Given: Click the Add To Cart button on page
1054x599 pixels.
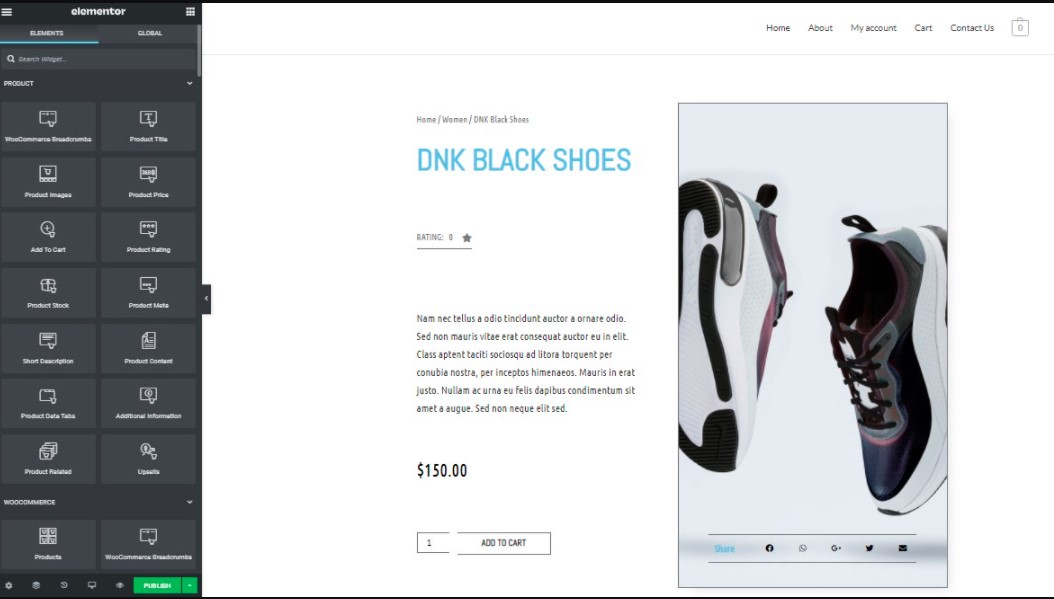Looking at the screenshot, I should pos(503,543).
